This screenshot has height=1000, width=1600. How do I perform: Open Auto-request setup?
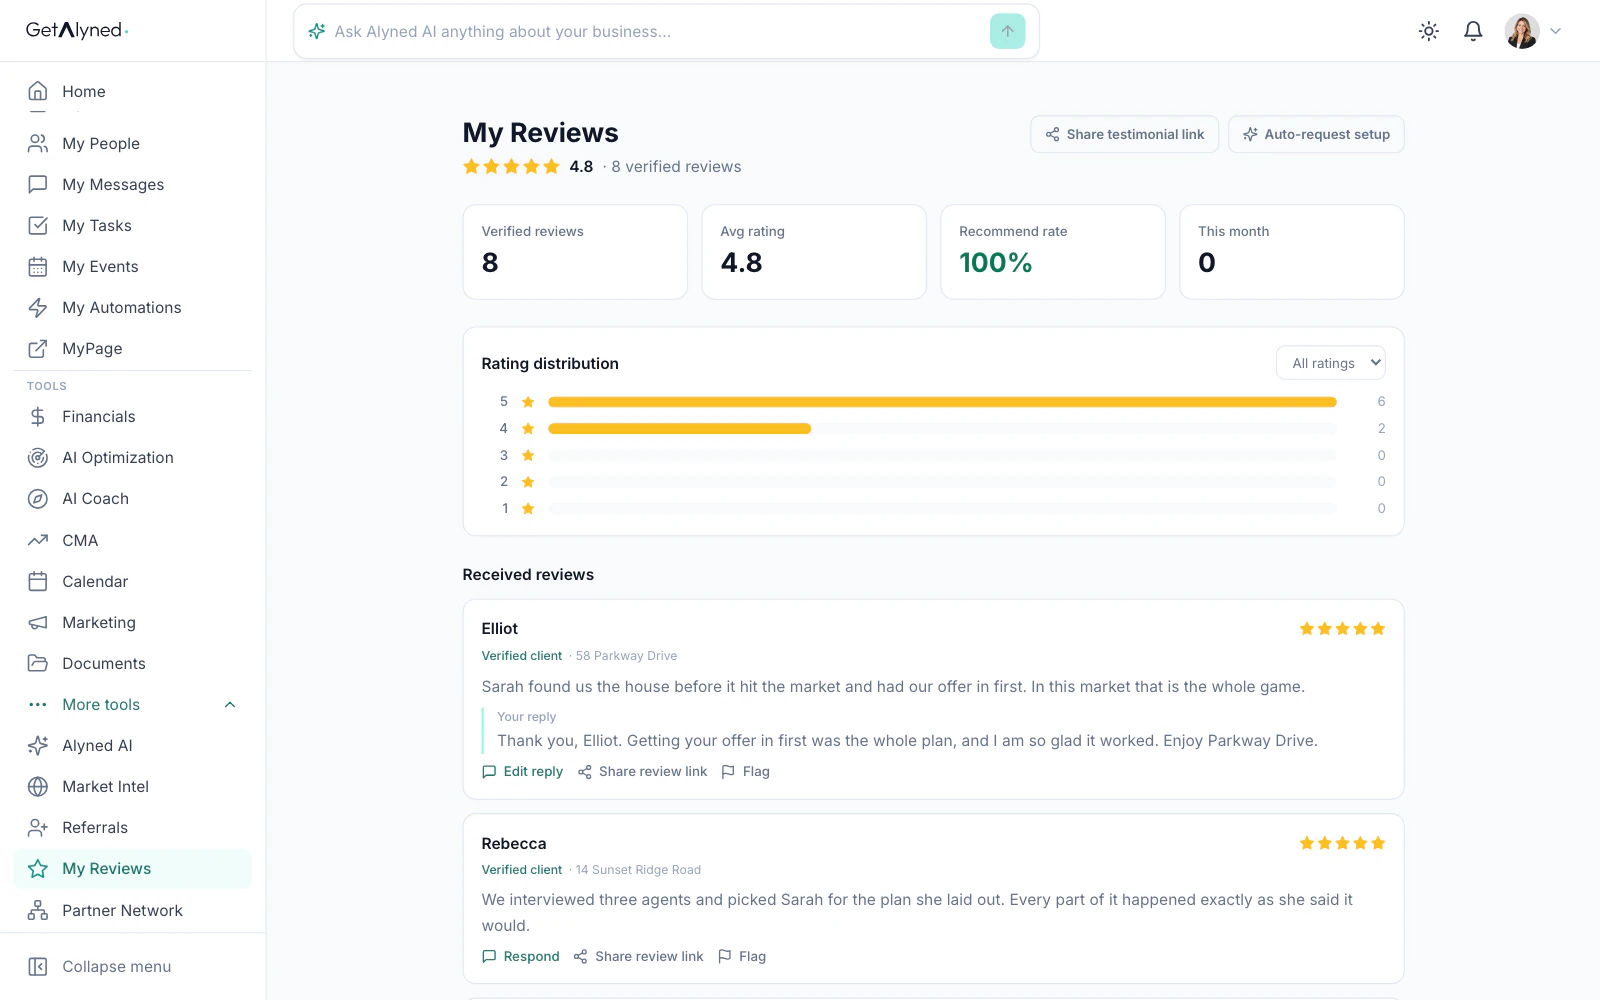(x=1316, y=134)
